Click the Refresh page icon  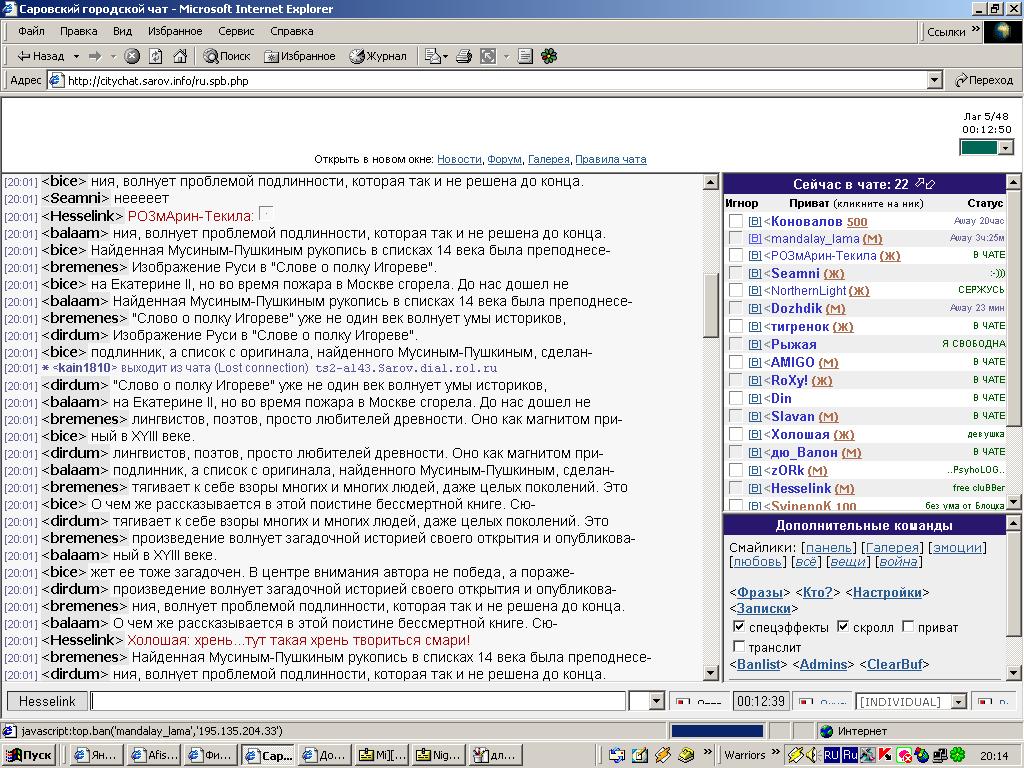tap(156, 56)
